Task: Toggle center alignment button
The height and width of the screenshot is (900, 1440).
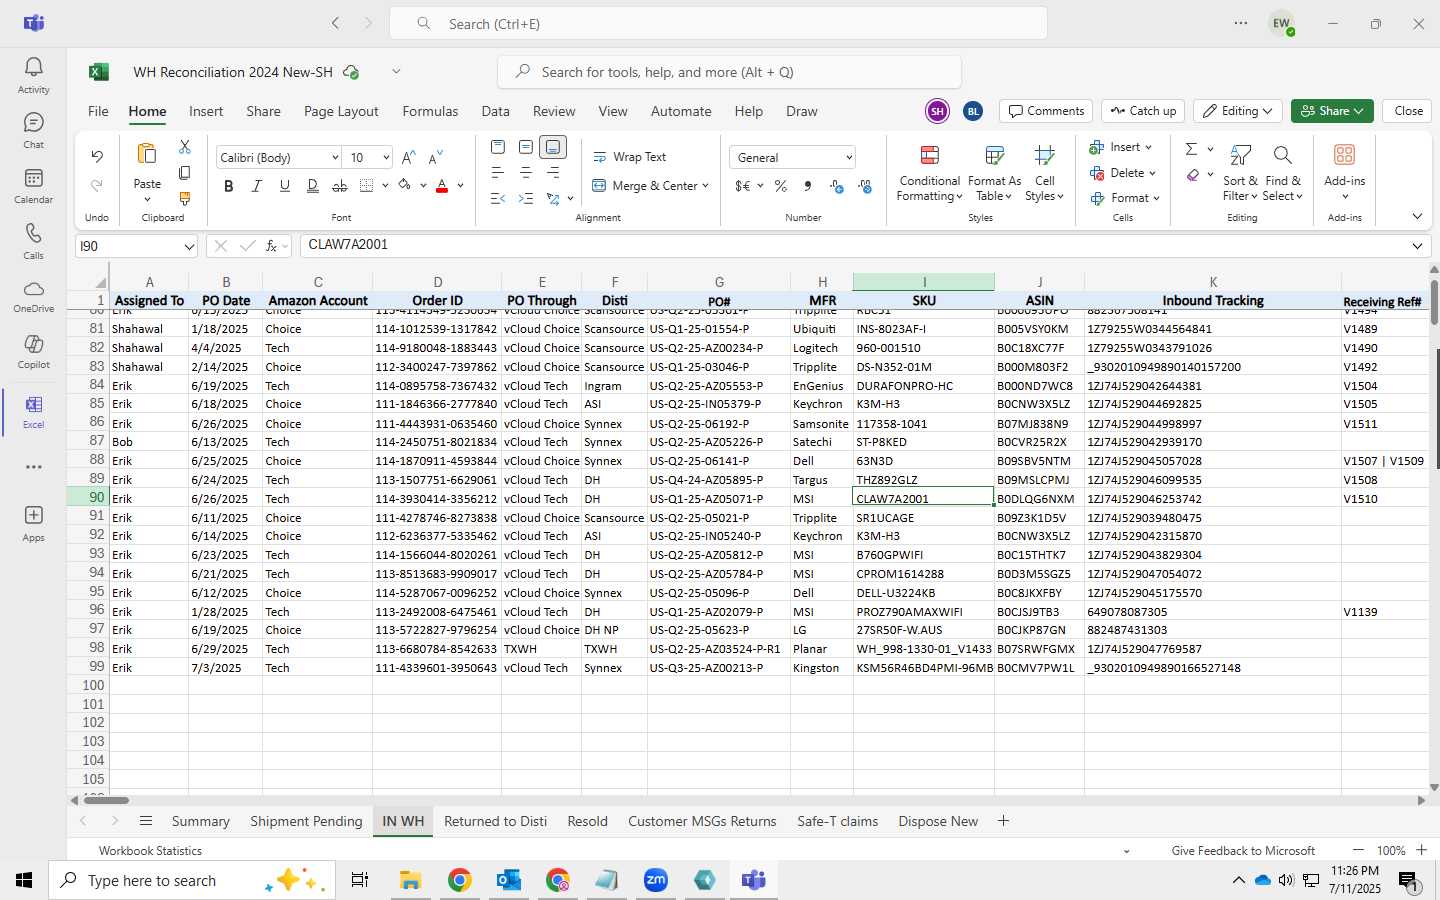Action: click(x=525, y=173)
